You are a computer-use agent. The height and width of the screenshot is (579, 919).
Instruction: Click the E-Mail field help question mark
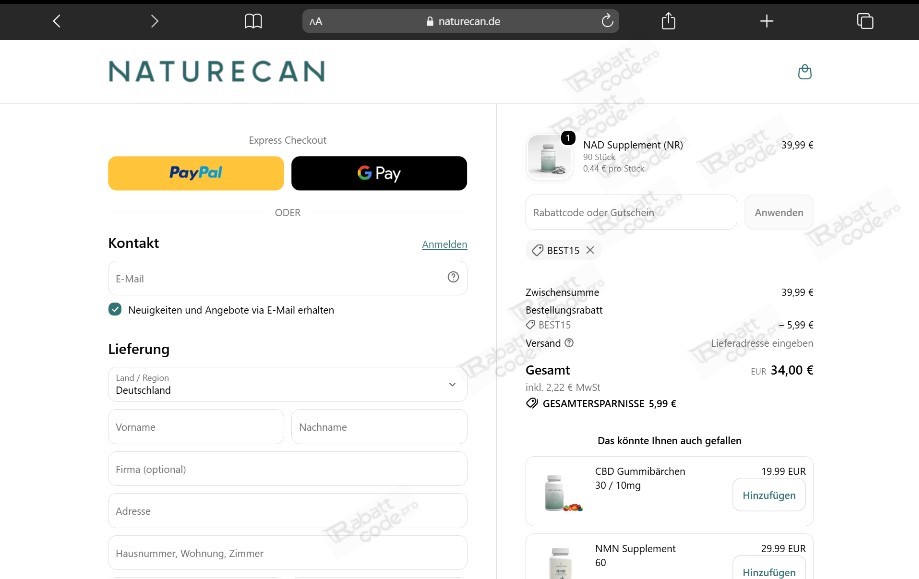pos(453,277)
